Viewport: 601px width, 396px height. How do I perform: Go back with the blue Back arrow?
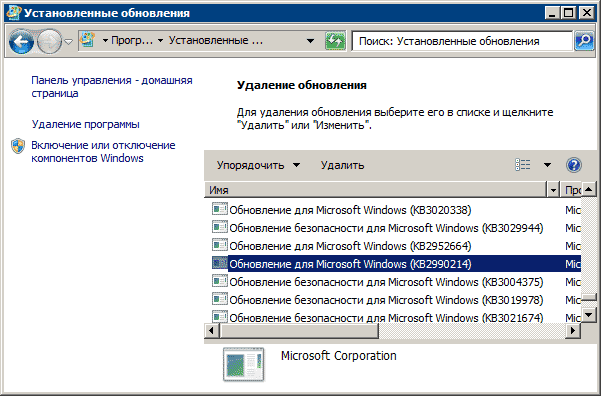pyautogui.click(x=21, y=41)
